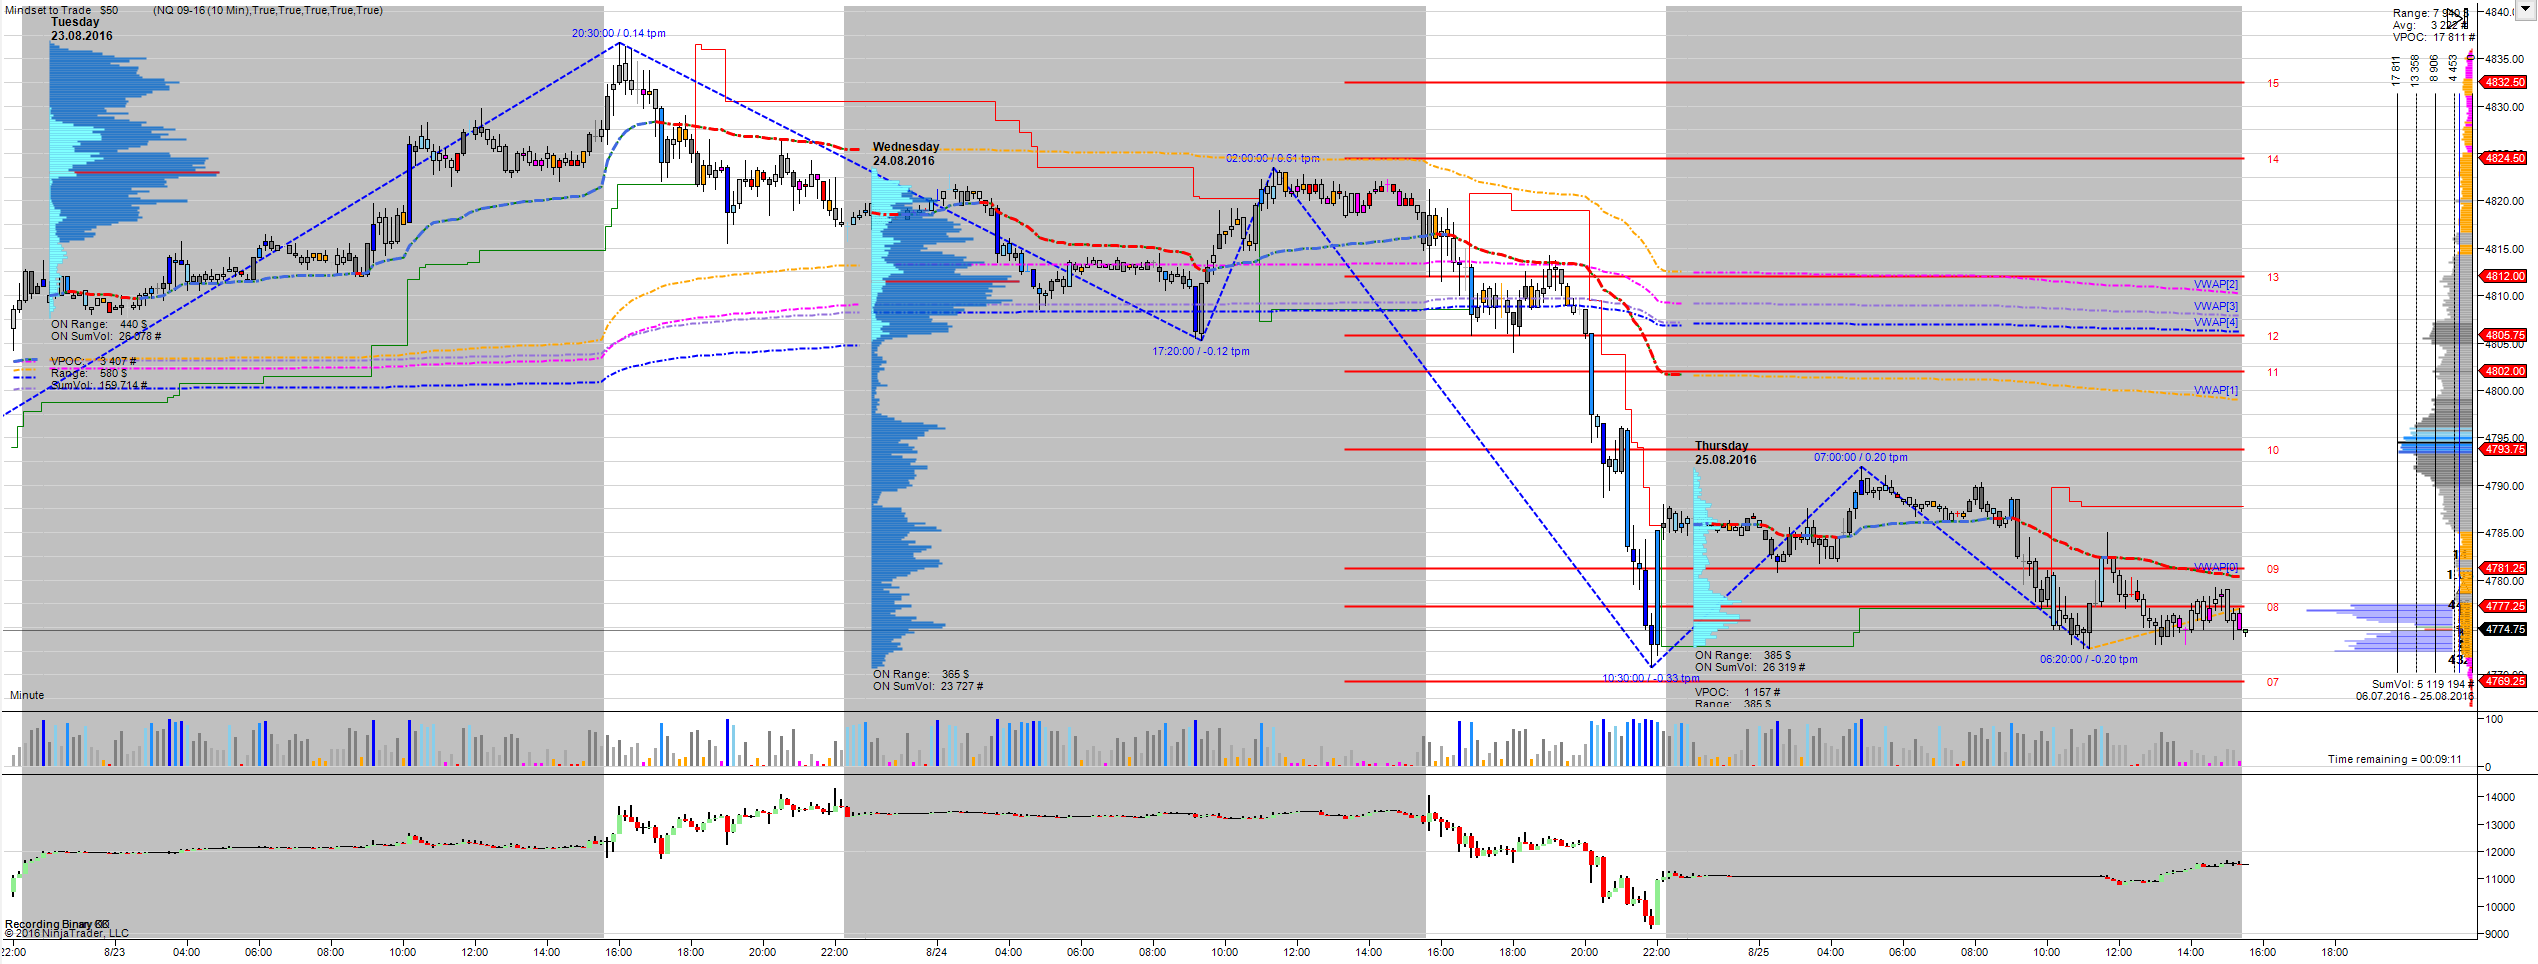
Task: Select the 4832.50 price marker
Action: pyautogui.click(x=2505, y=83)
